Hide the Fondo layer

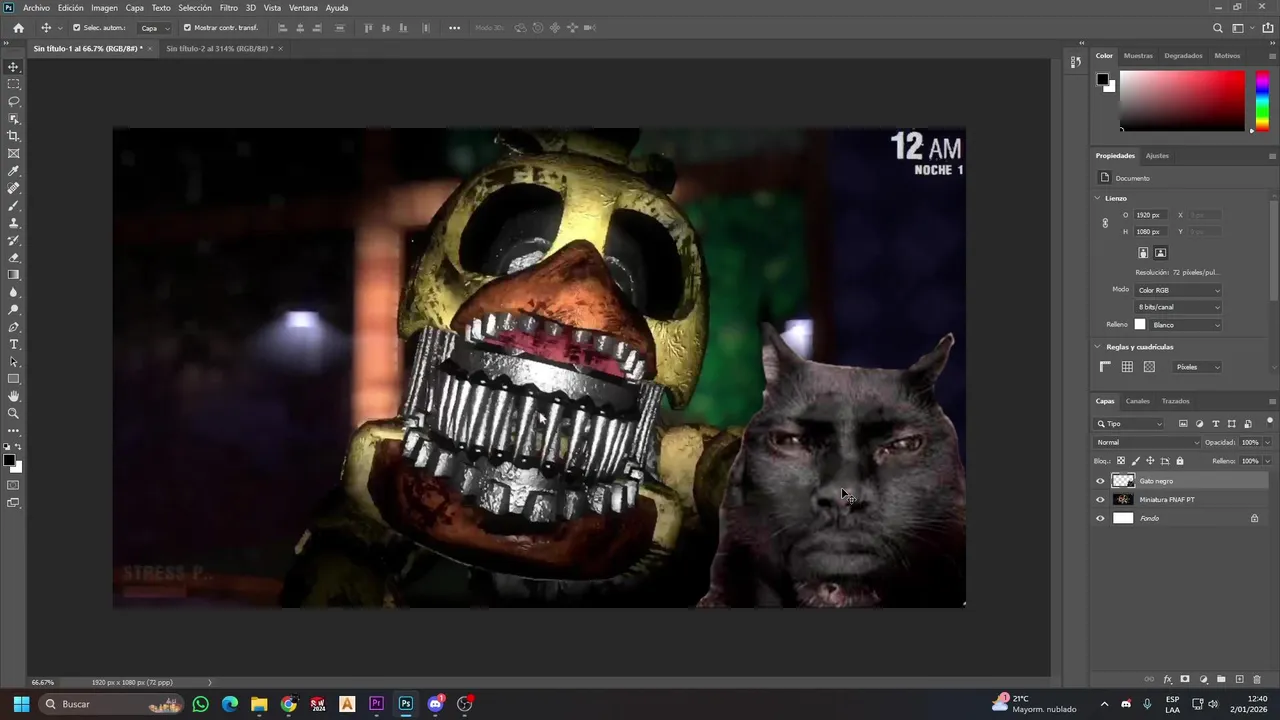[1100, 518]
